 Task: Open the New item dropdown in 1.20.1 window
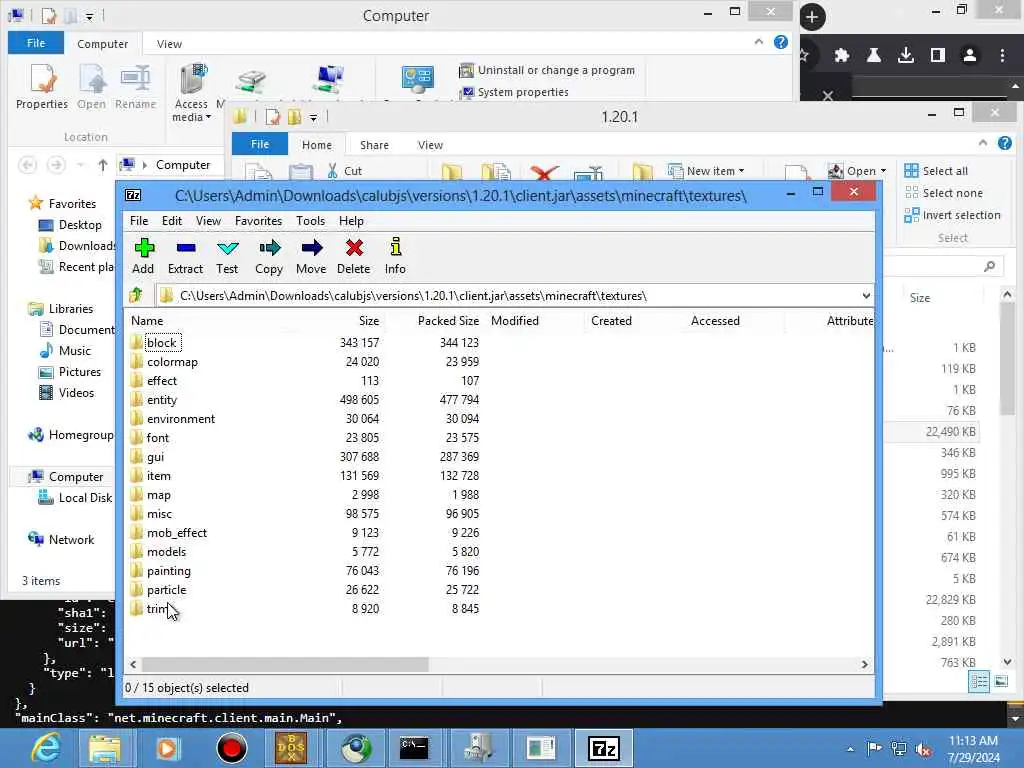click(707, 171)
